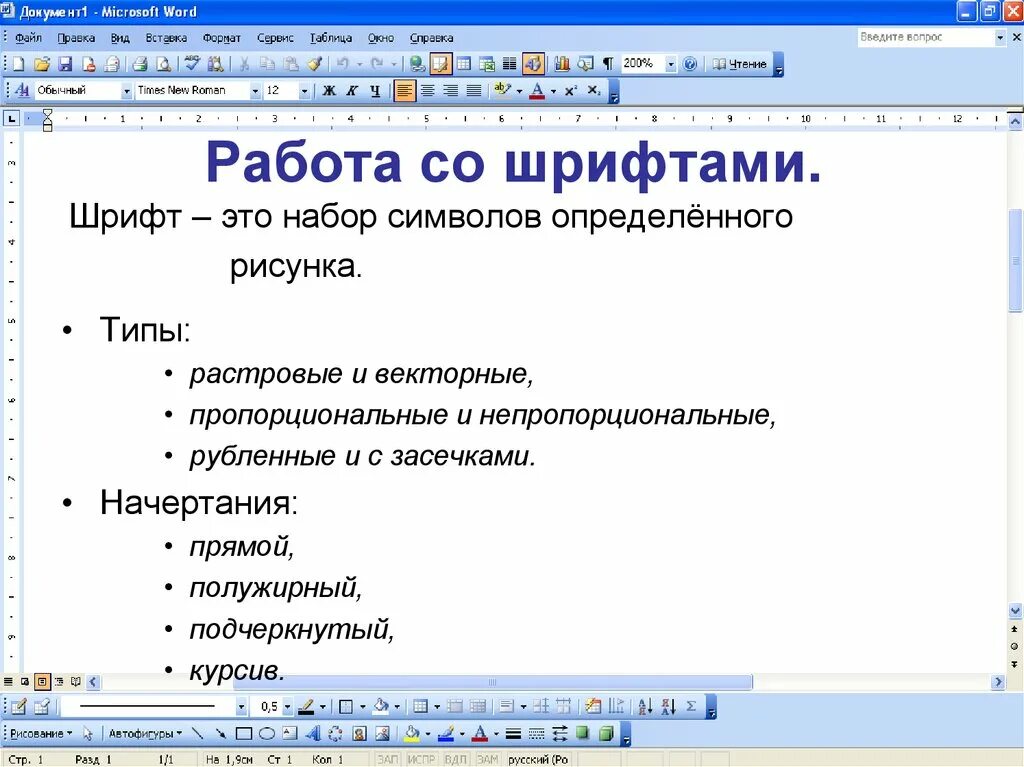Screen dimensions: 1024x767
Task: Toggle Bold (Ж) formatting
Action: [x=329, y=91]
